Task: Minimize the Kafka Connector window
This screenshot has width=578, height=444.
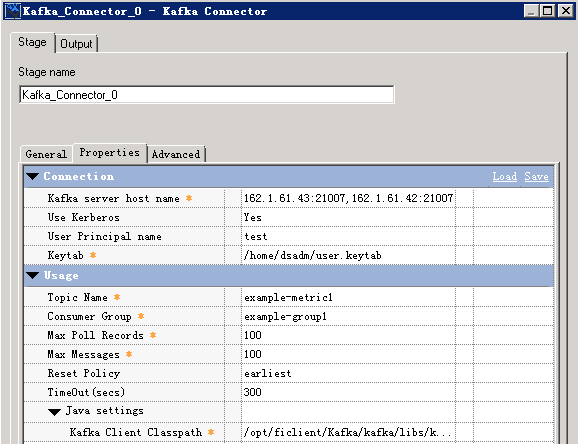Action: point(531,11)
